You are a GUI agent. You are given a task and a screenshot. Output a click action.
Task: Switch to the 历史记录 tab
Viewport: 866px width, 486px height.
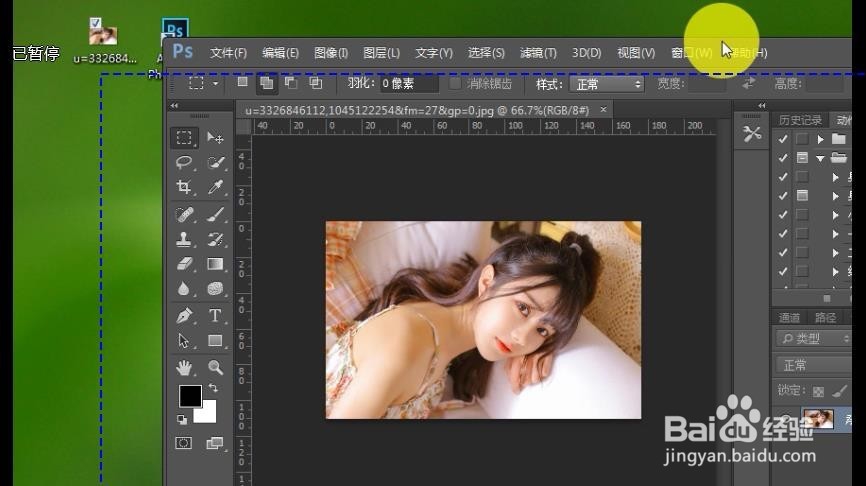coord(800,120)
